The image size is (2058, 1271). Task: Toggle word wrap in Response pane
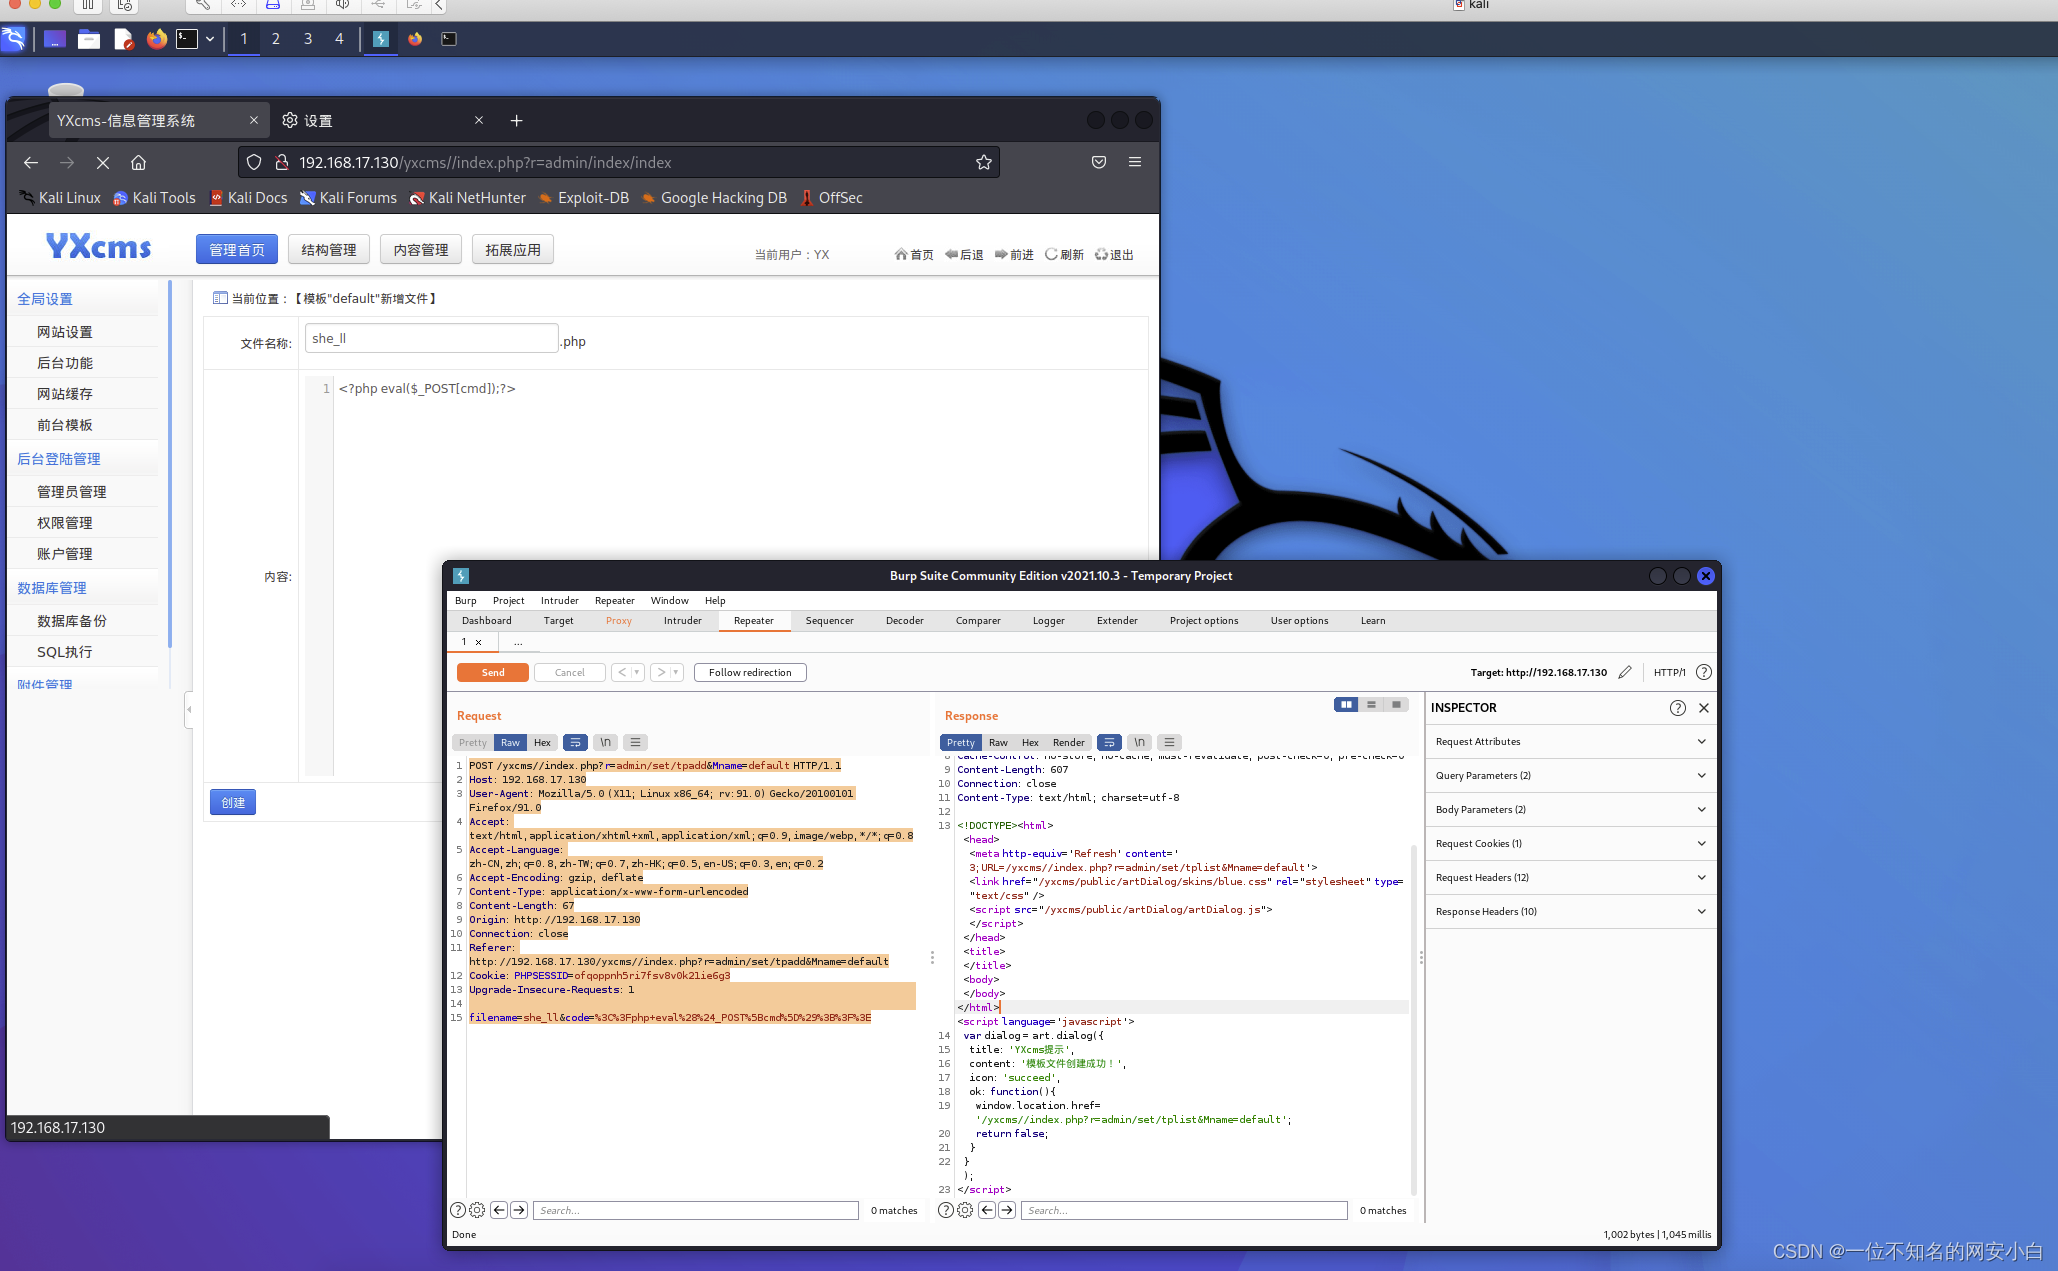[x=1109, y=743]
